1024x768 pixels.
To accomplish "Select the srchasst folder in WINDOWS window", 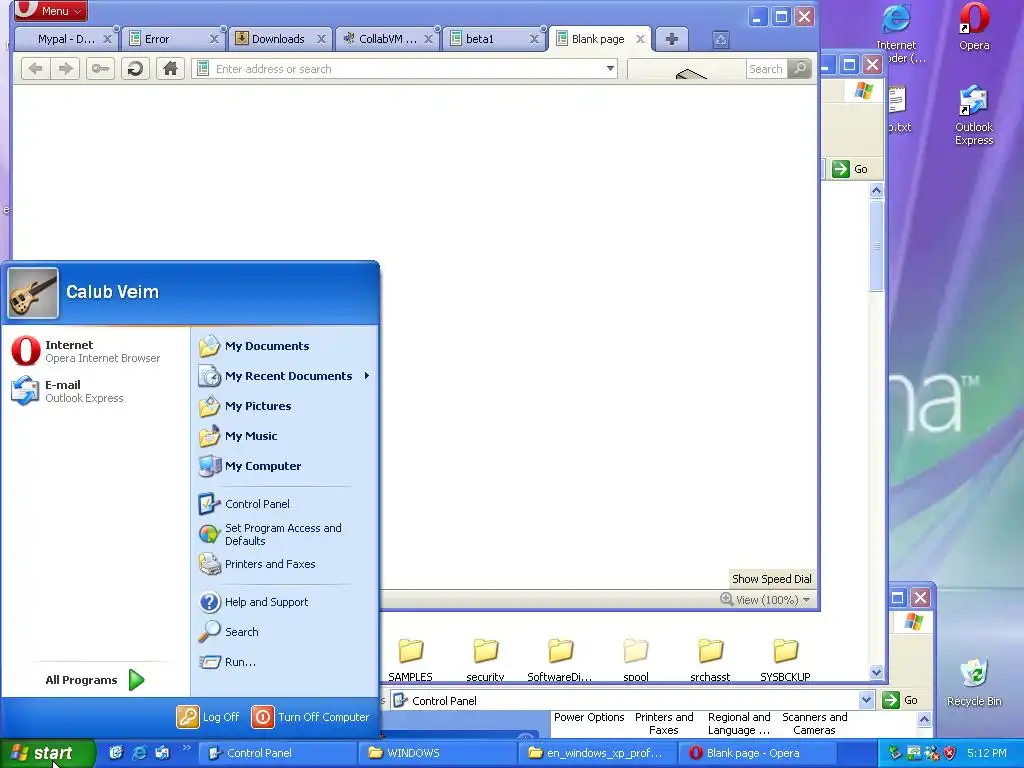I will [710, 660].
